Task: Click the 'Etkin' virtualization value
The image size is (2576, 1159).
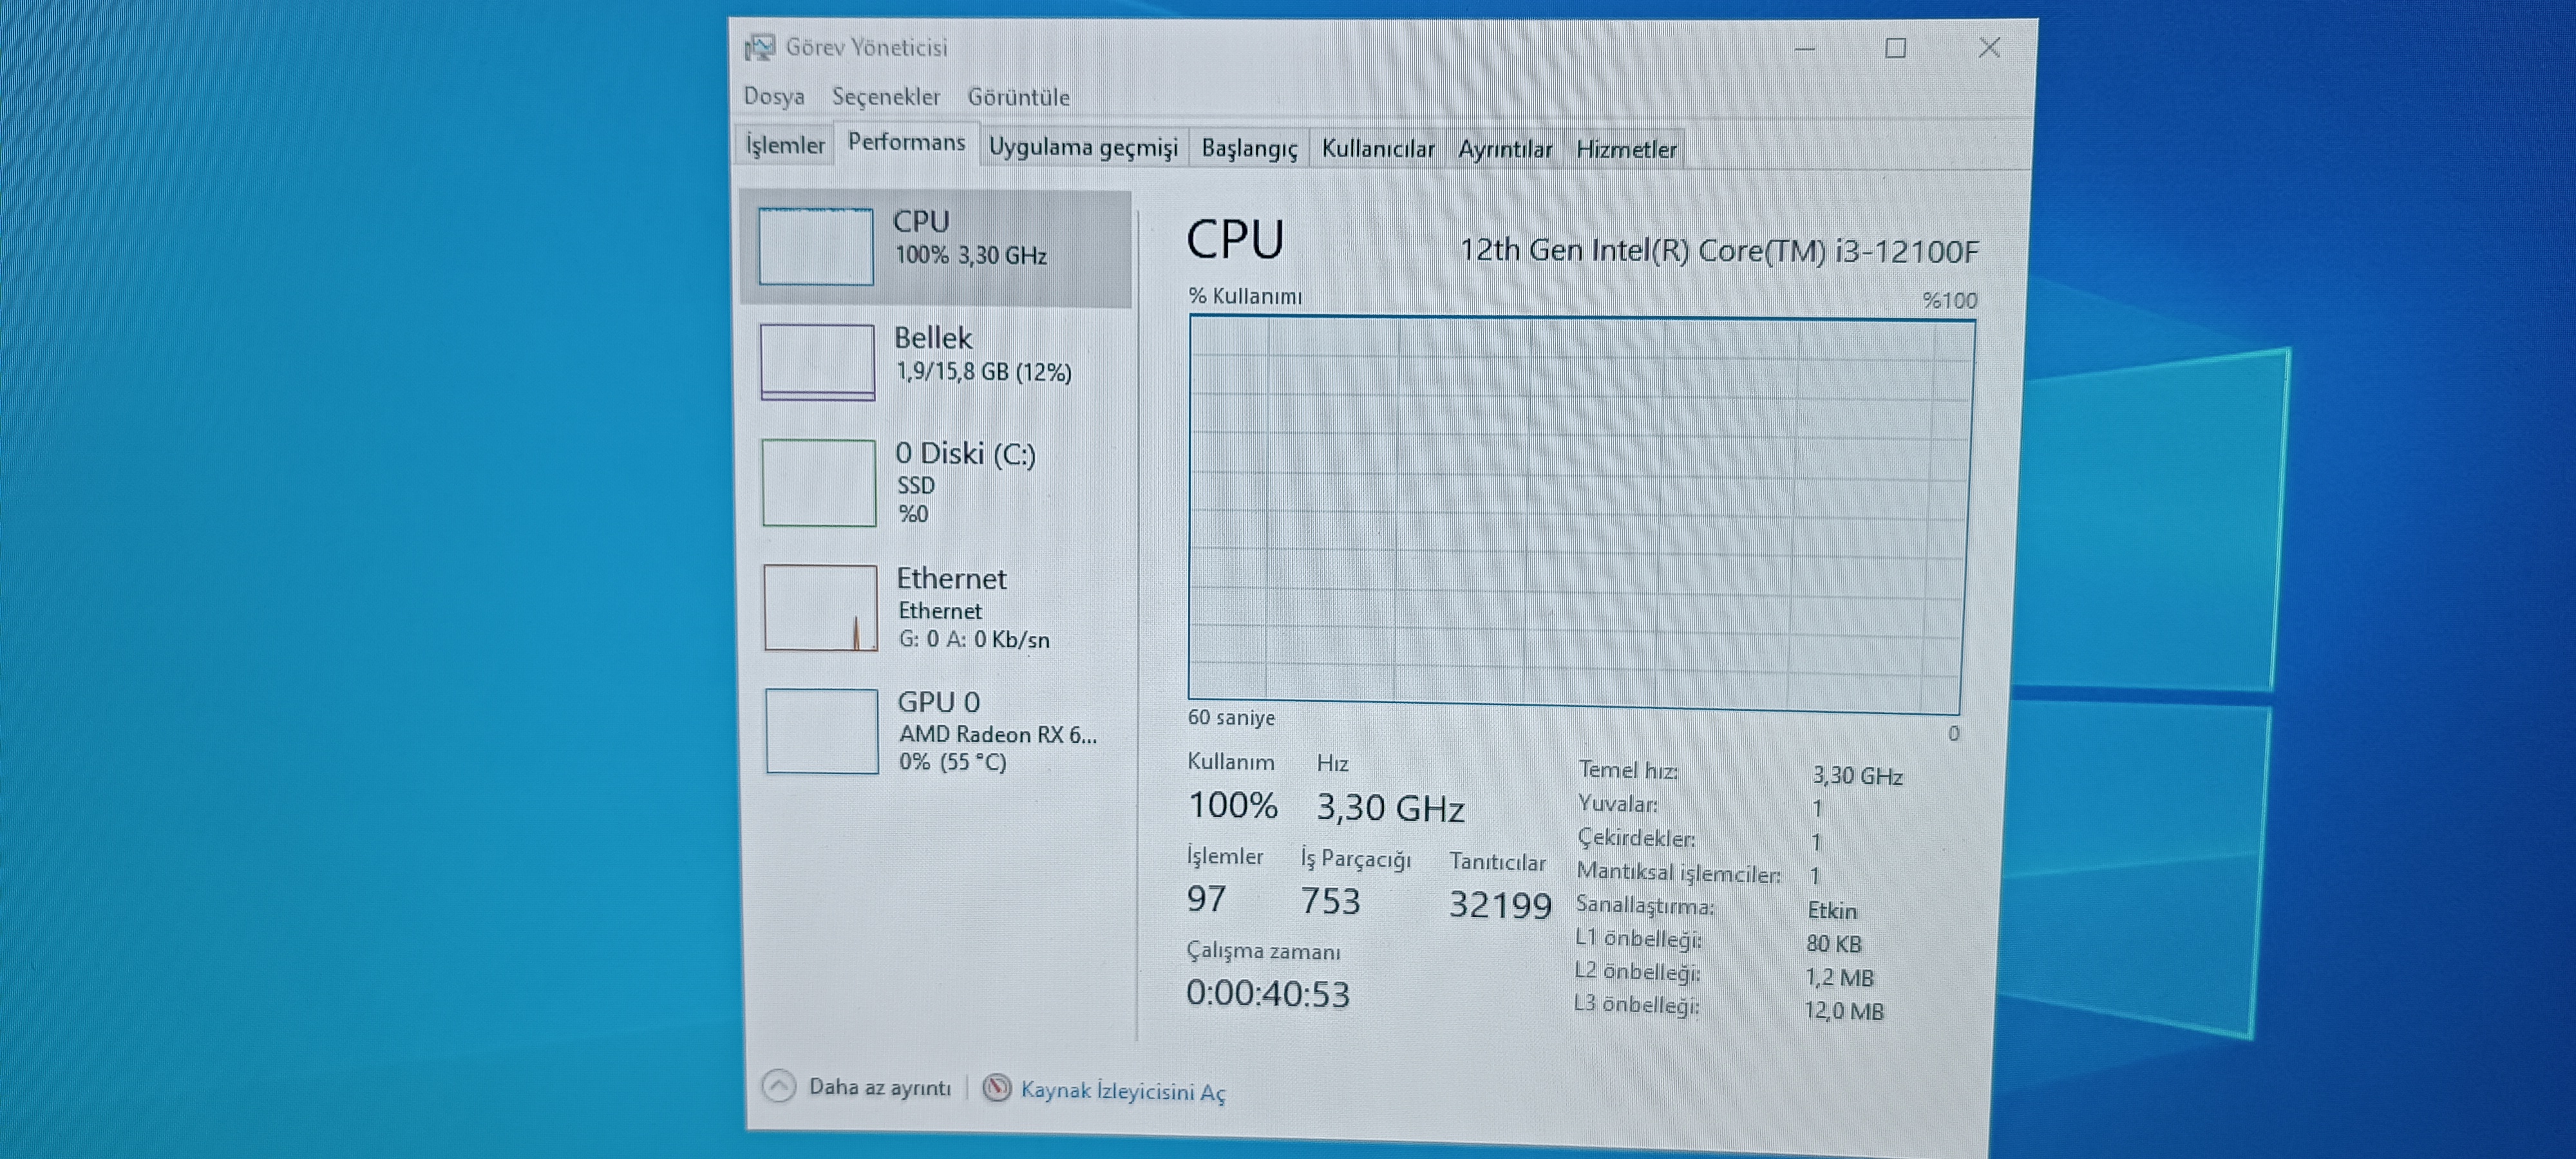Action: pos(1832,910)
